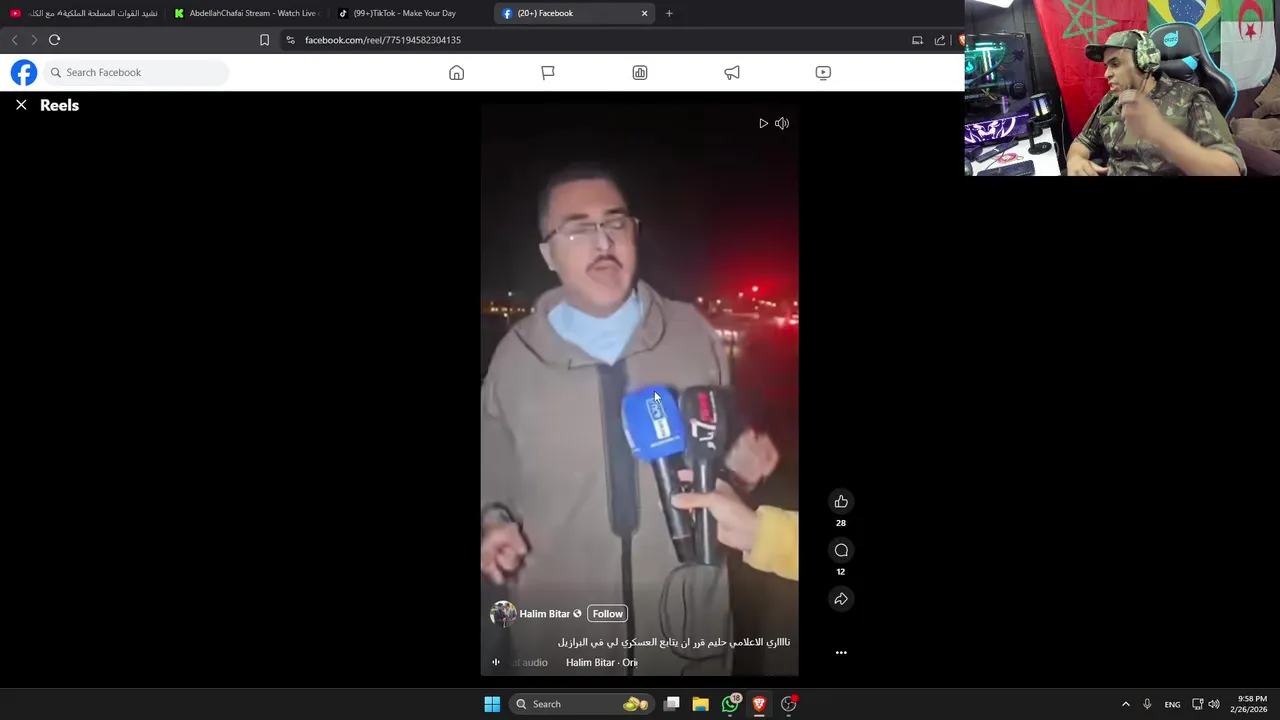
Task: Open Halim Bitar profile picture
Action: click(x=503, y=614)
